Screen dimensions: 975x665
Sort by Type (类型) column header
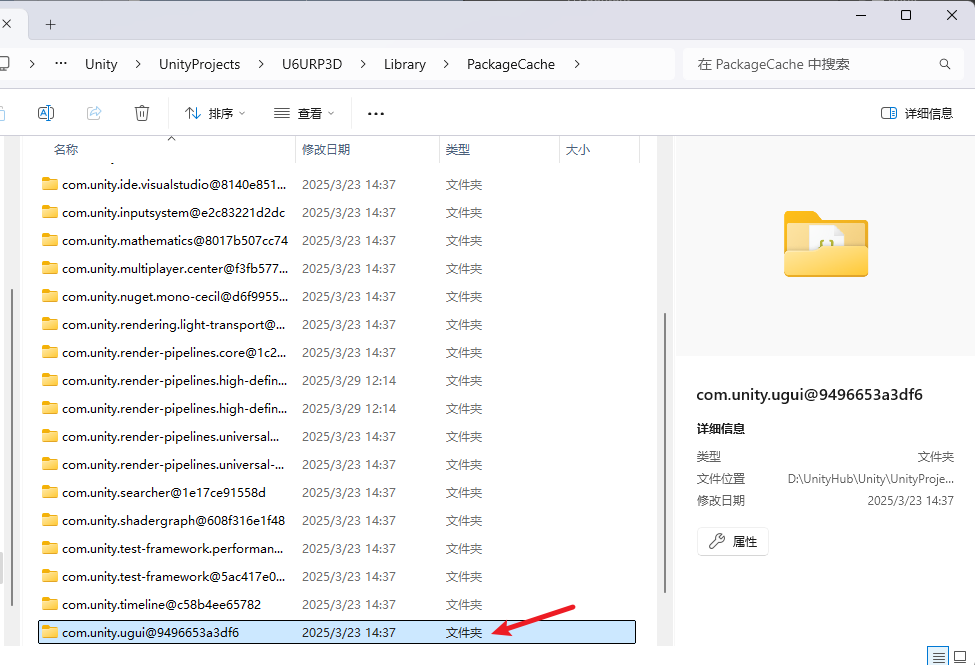(x=458, y=149)
